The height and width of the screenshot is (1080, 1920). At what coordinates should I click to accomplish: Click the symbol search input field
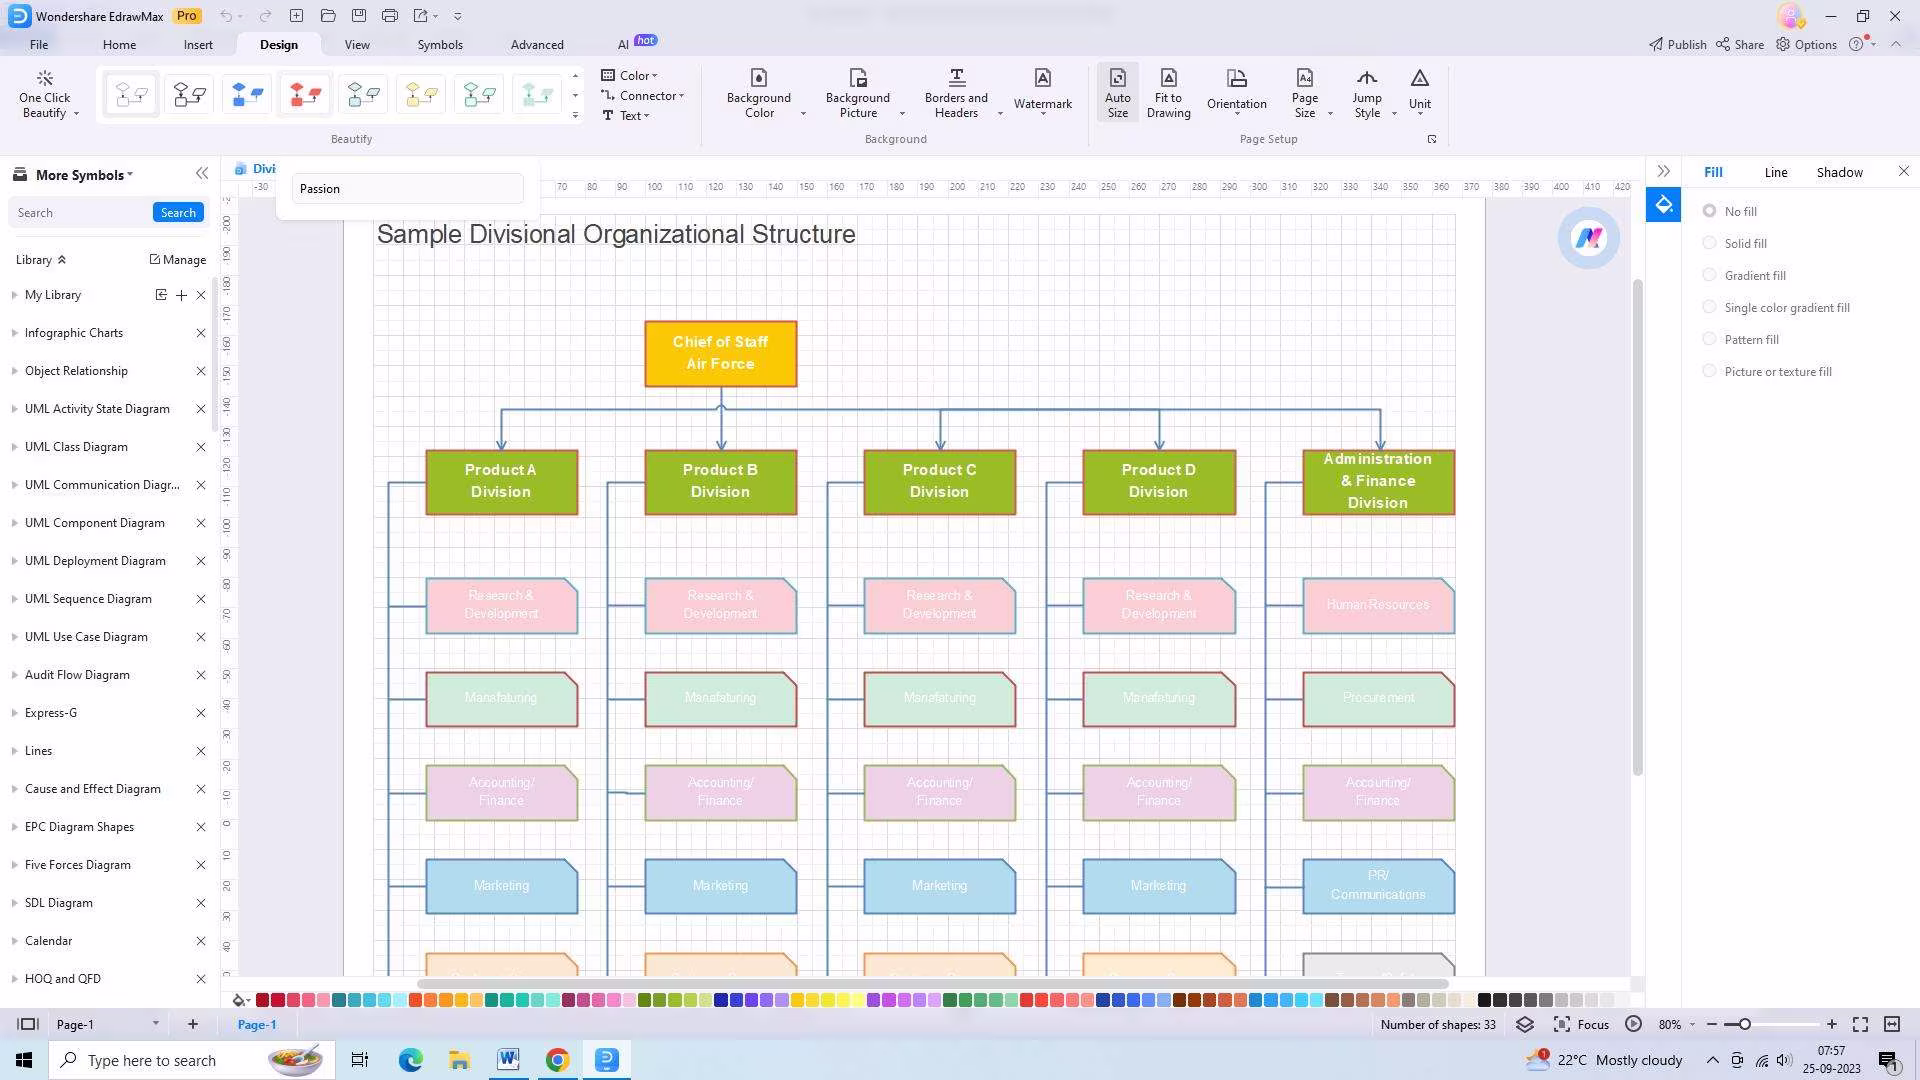click(x=80, y=213)
